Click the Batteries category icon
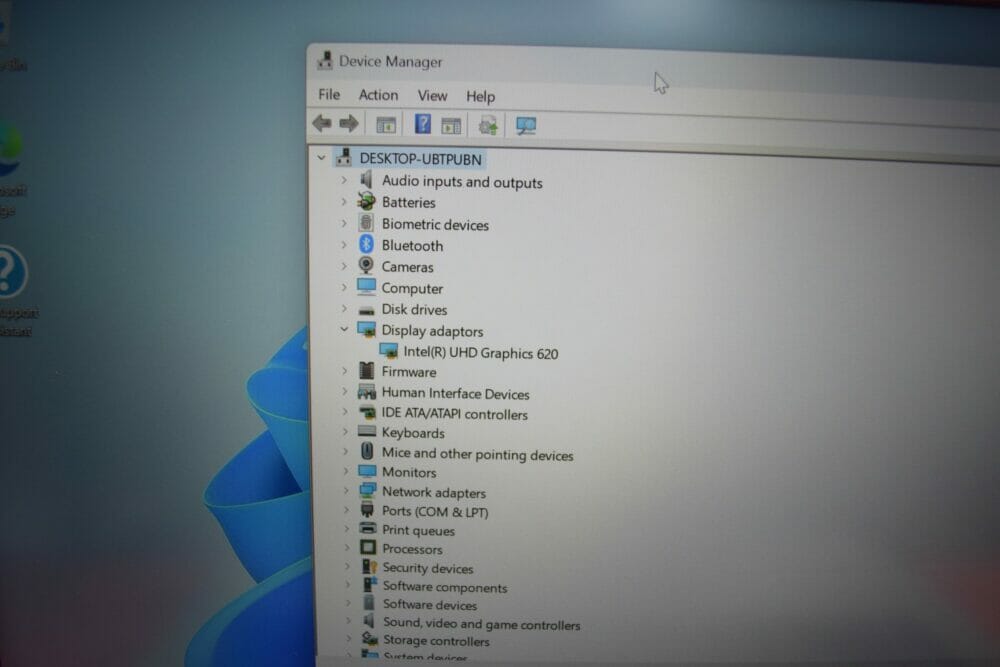The width and height of the screenshot is (1000, 667). [x=366, y=202]
